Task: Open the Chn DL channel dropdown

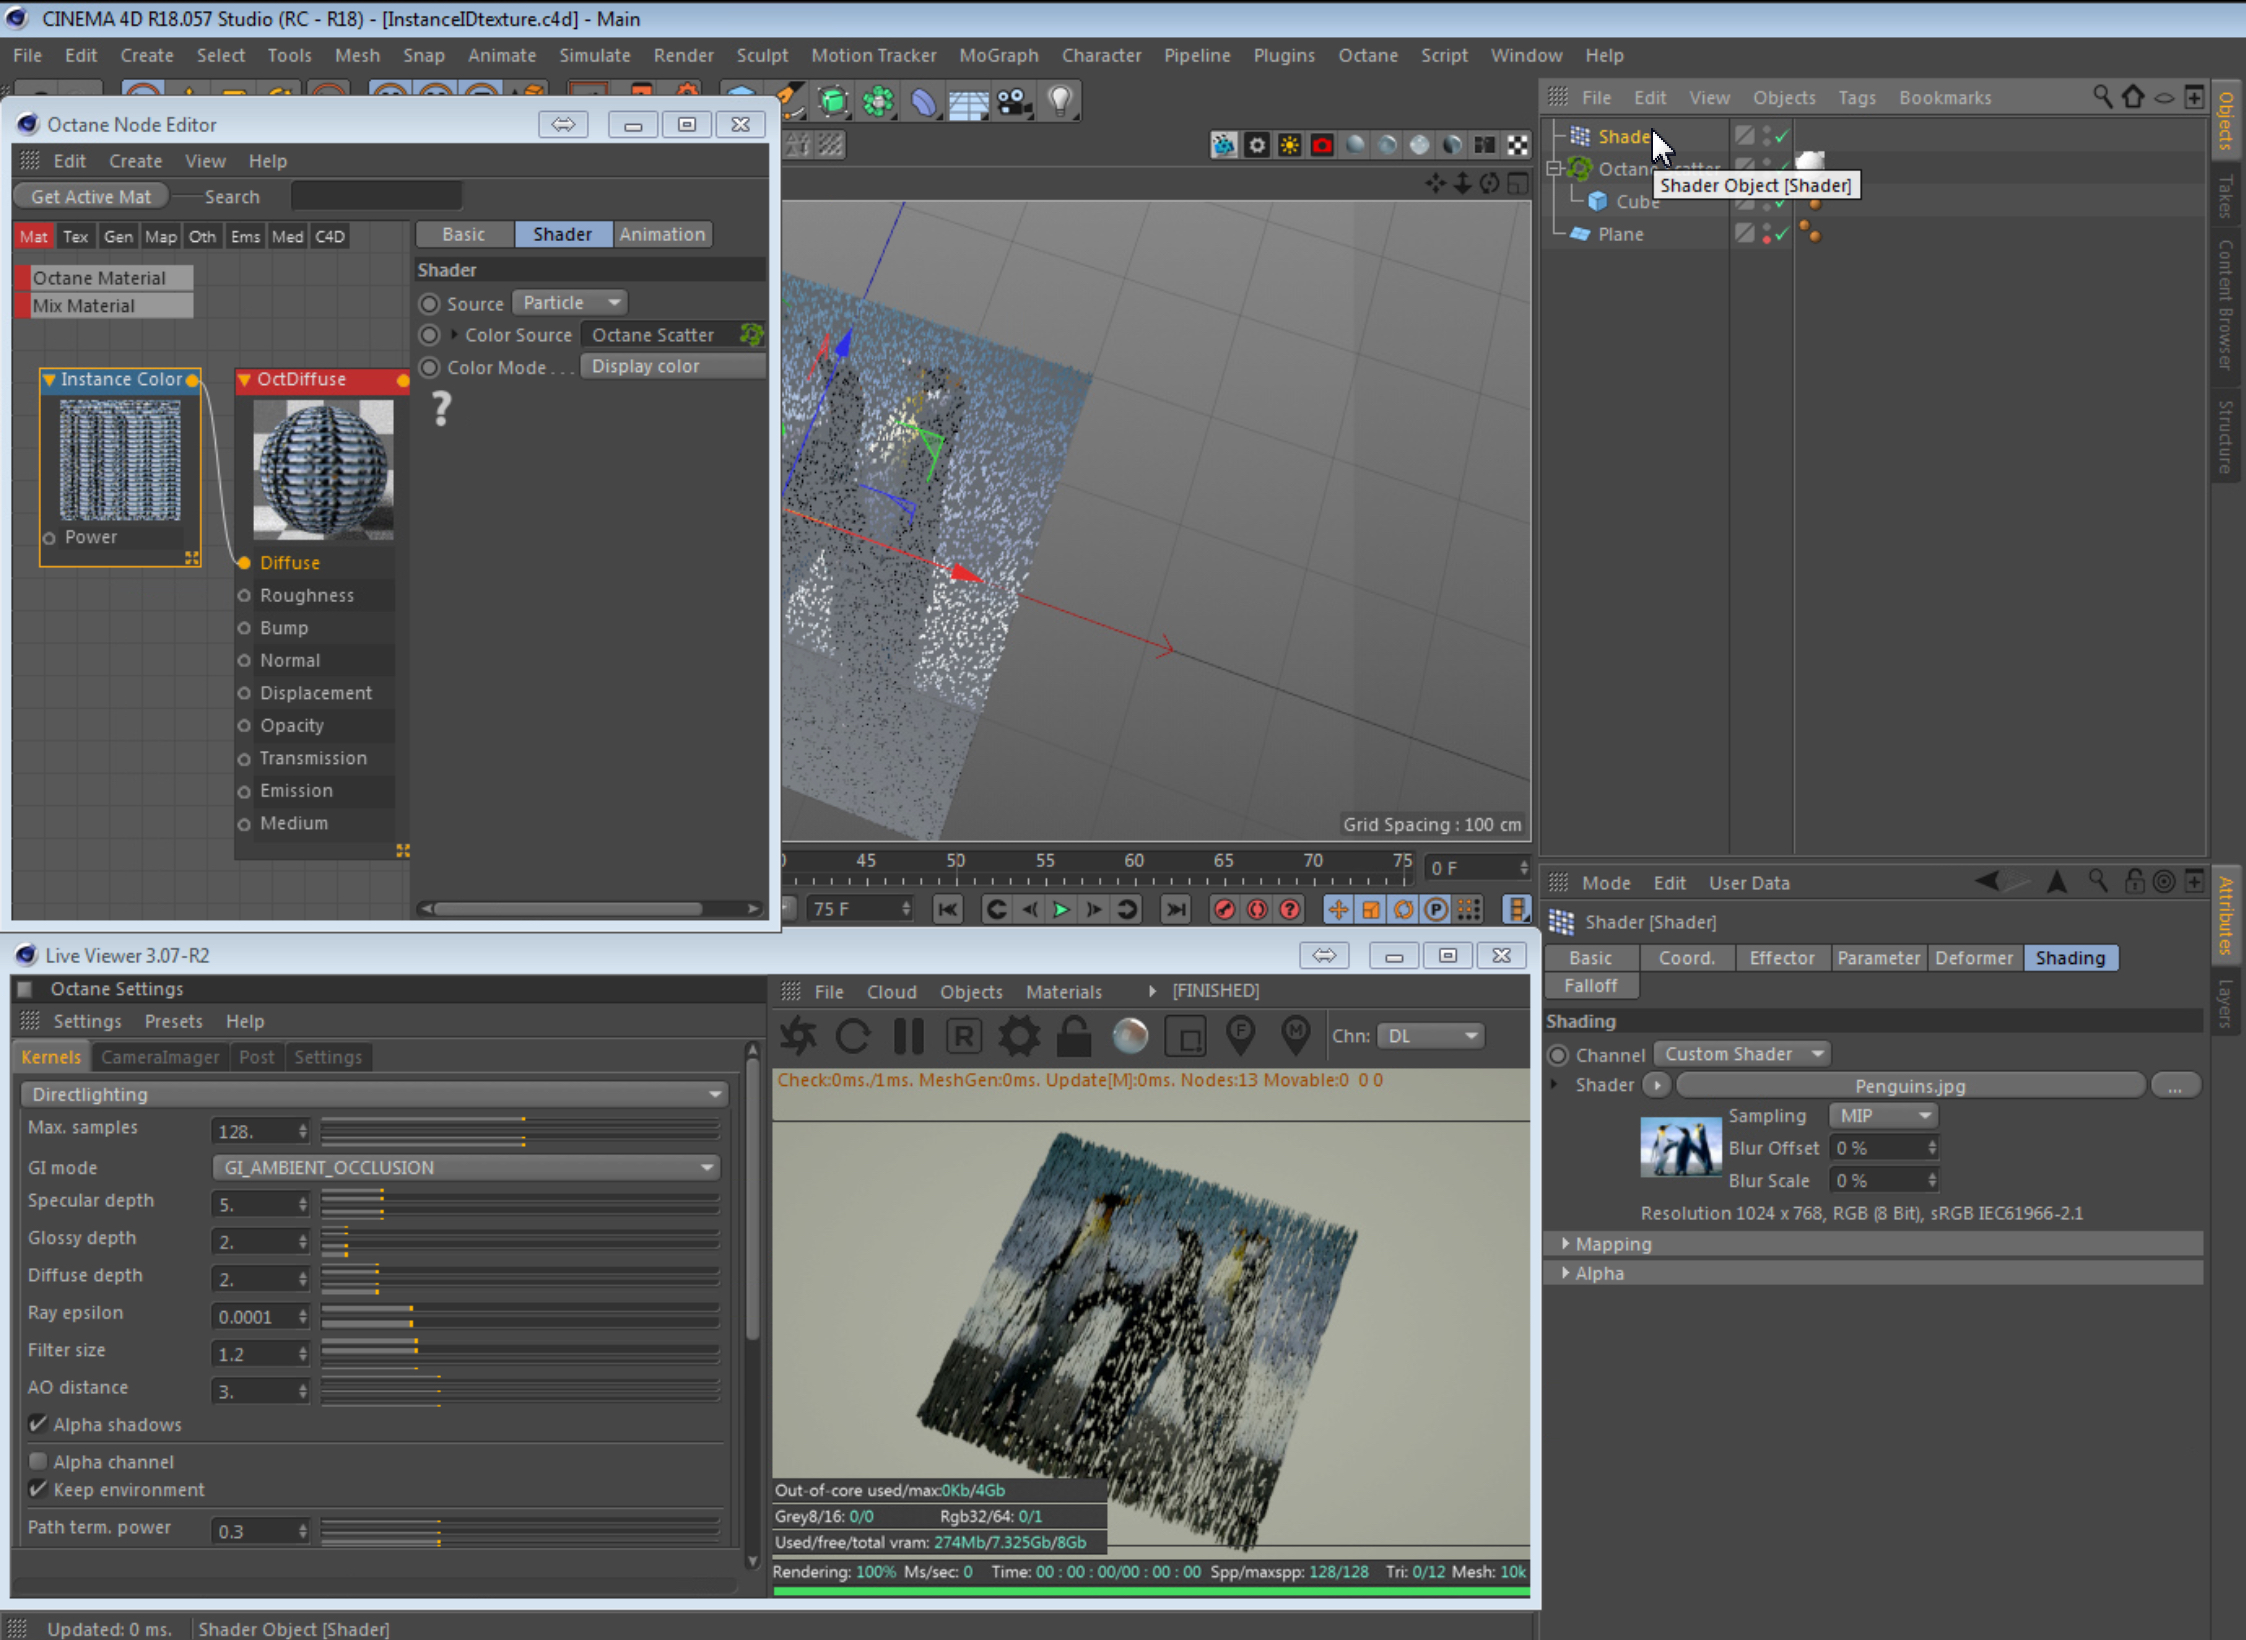Action: [1431, 1036]
